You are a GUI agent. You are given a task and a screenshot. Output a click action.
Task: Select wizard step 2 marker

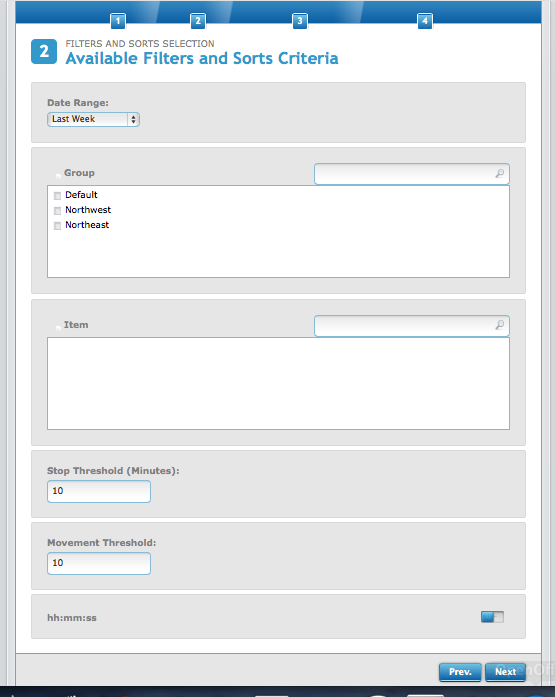(x=198, y=21)
